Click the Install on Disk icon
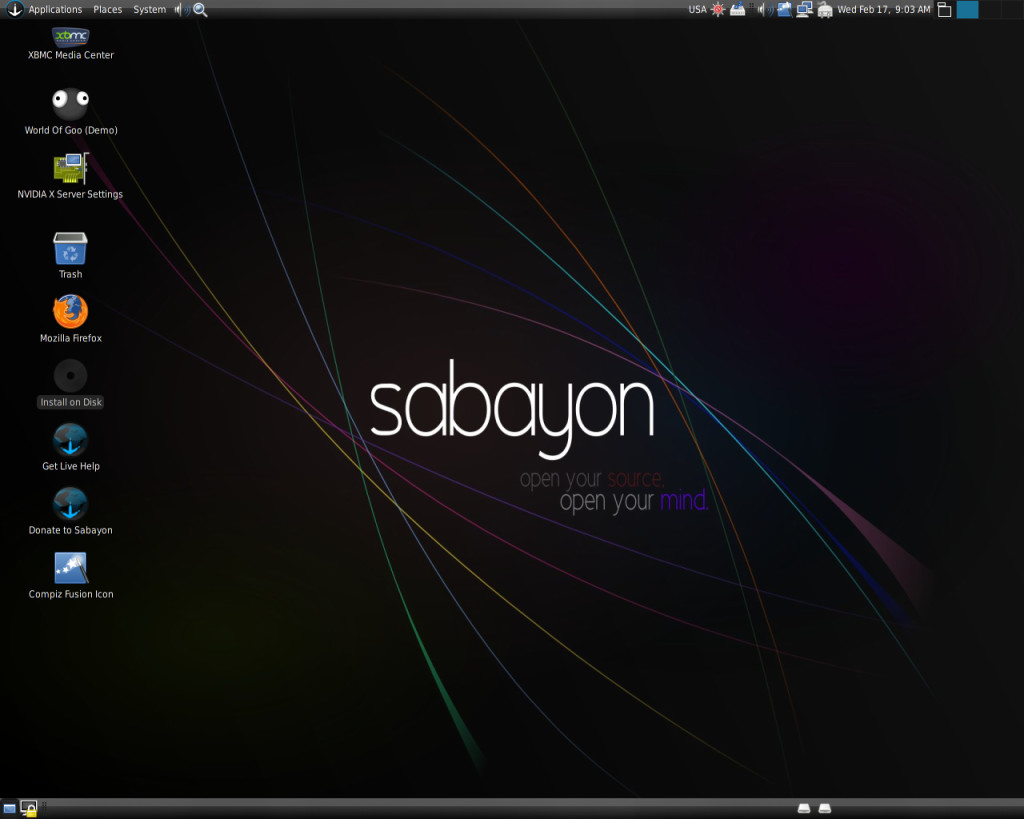 coord(70,377)
